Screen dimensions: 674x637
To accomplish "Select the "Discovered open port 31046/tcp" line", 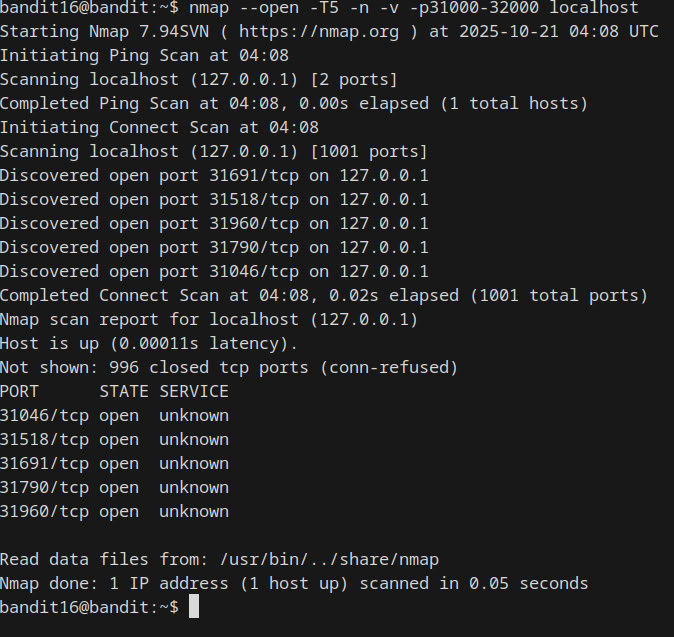I will click(x=214, y=271).
